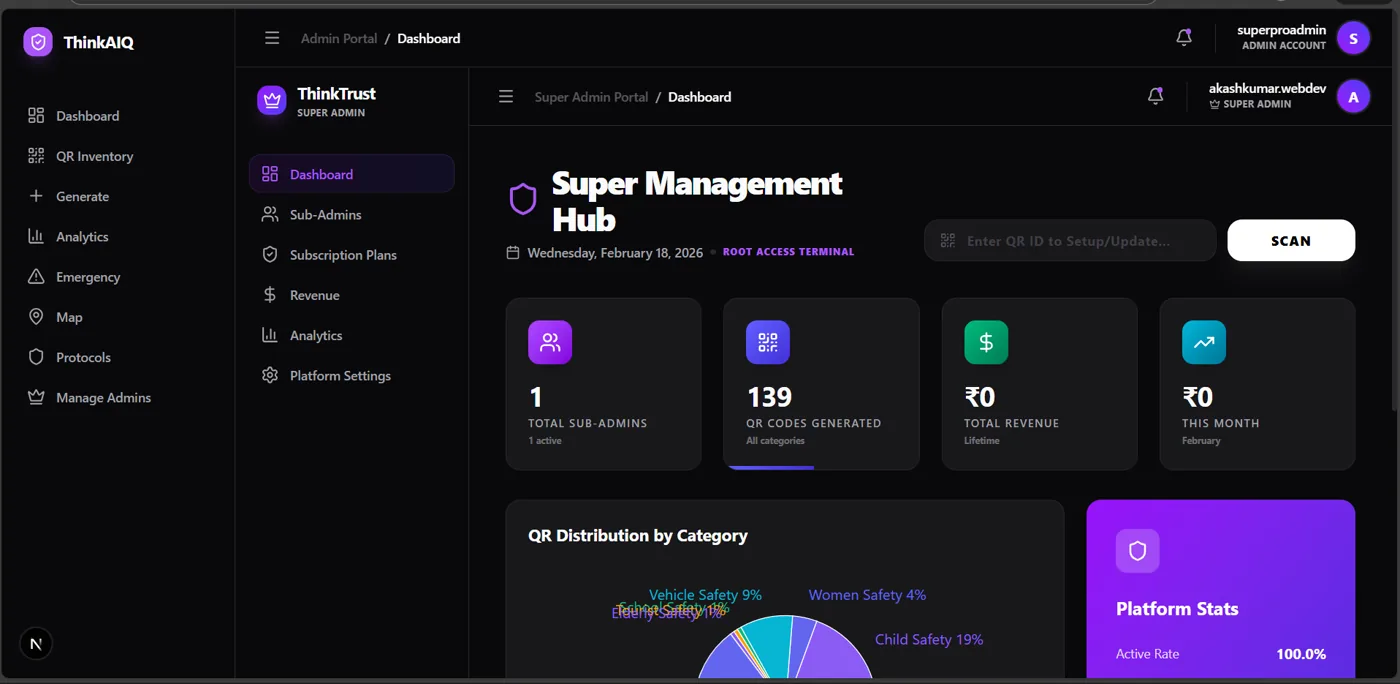Click the Total Revenue green dollar icon
The height and width of the screenshot is (684, 1400).
pos(986,342)
